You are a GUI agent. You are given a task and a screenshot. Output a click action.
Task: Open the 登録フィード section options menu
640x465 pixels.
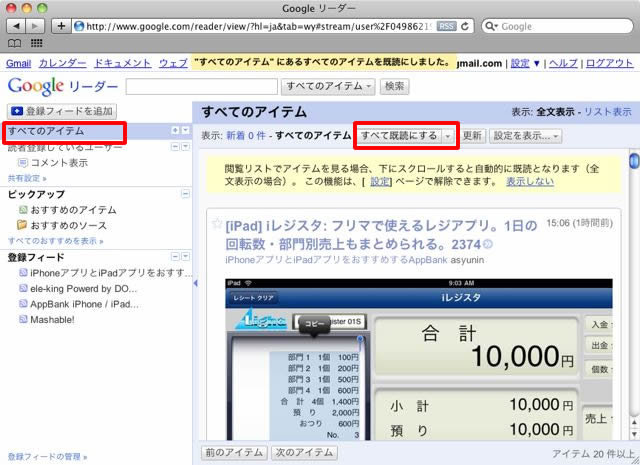(x=186, y=256)
